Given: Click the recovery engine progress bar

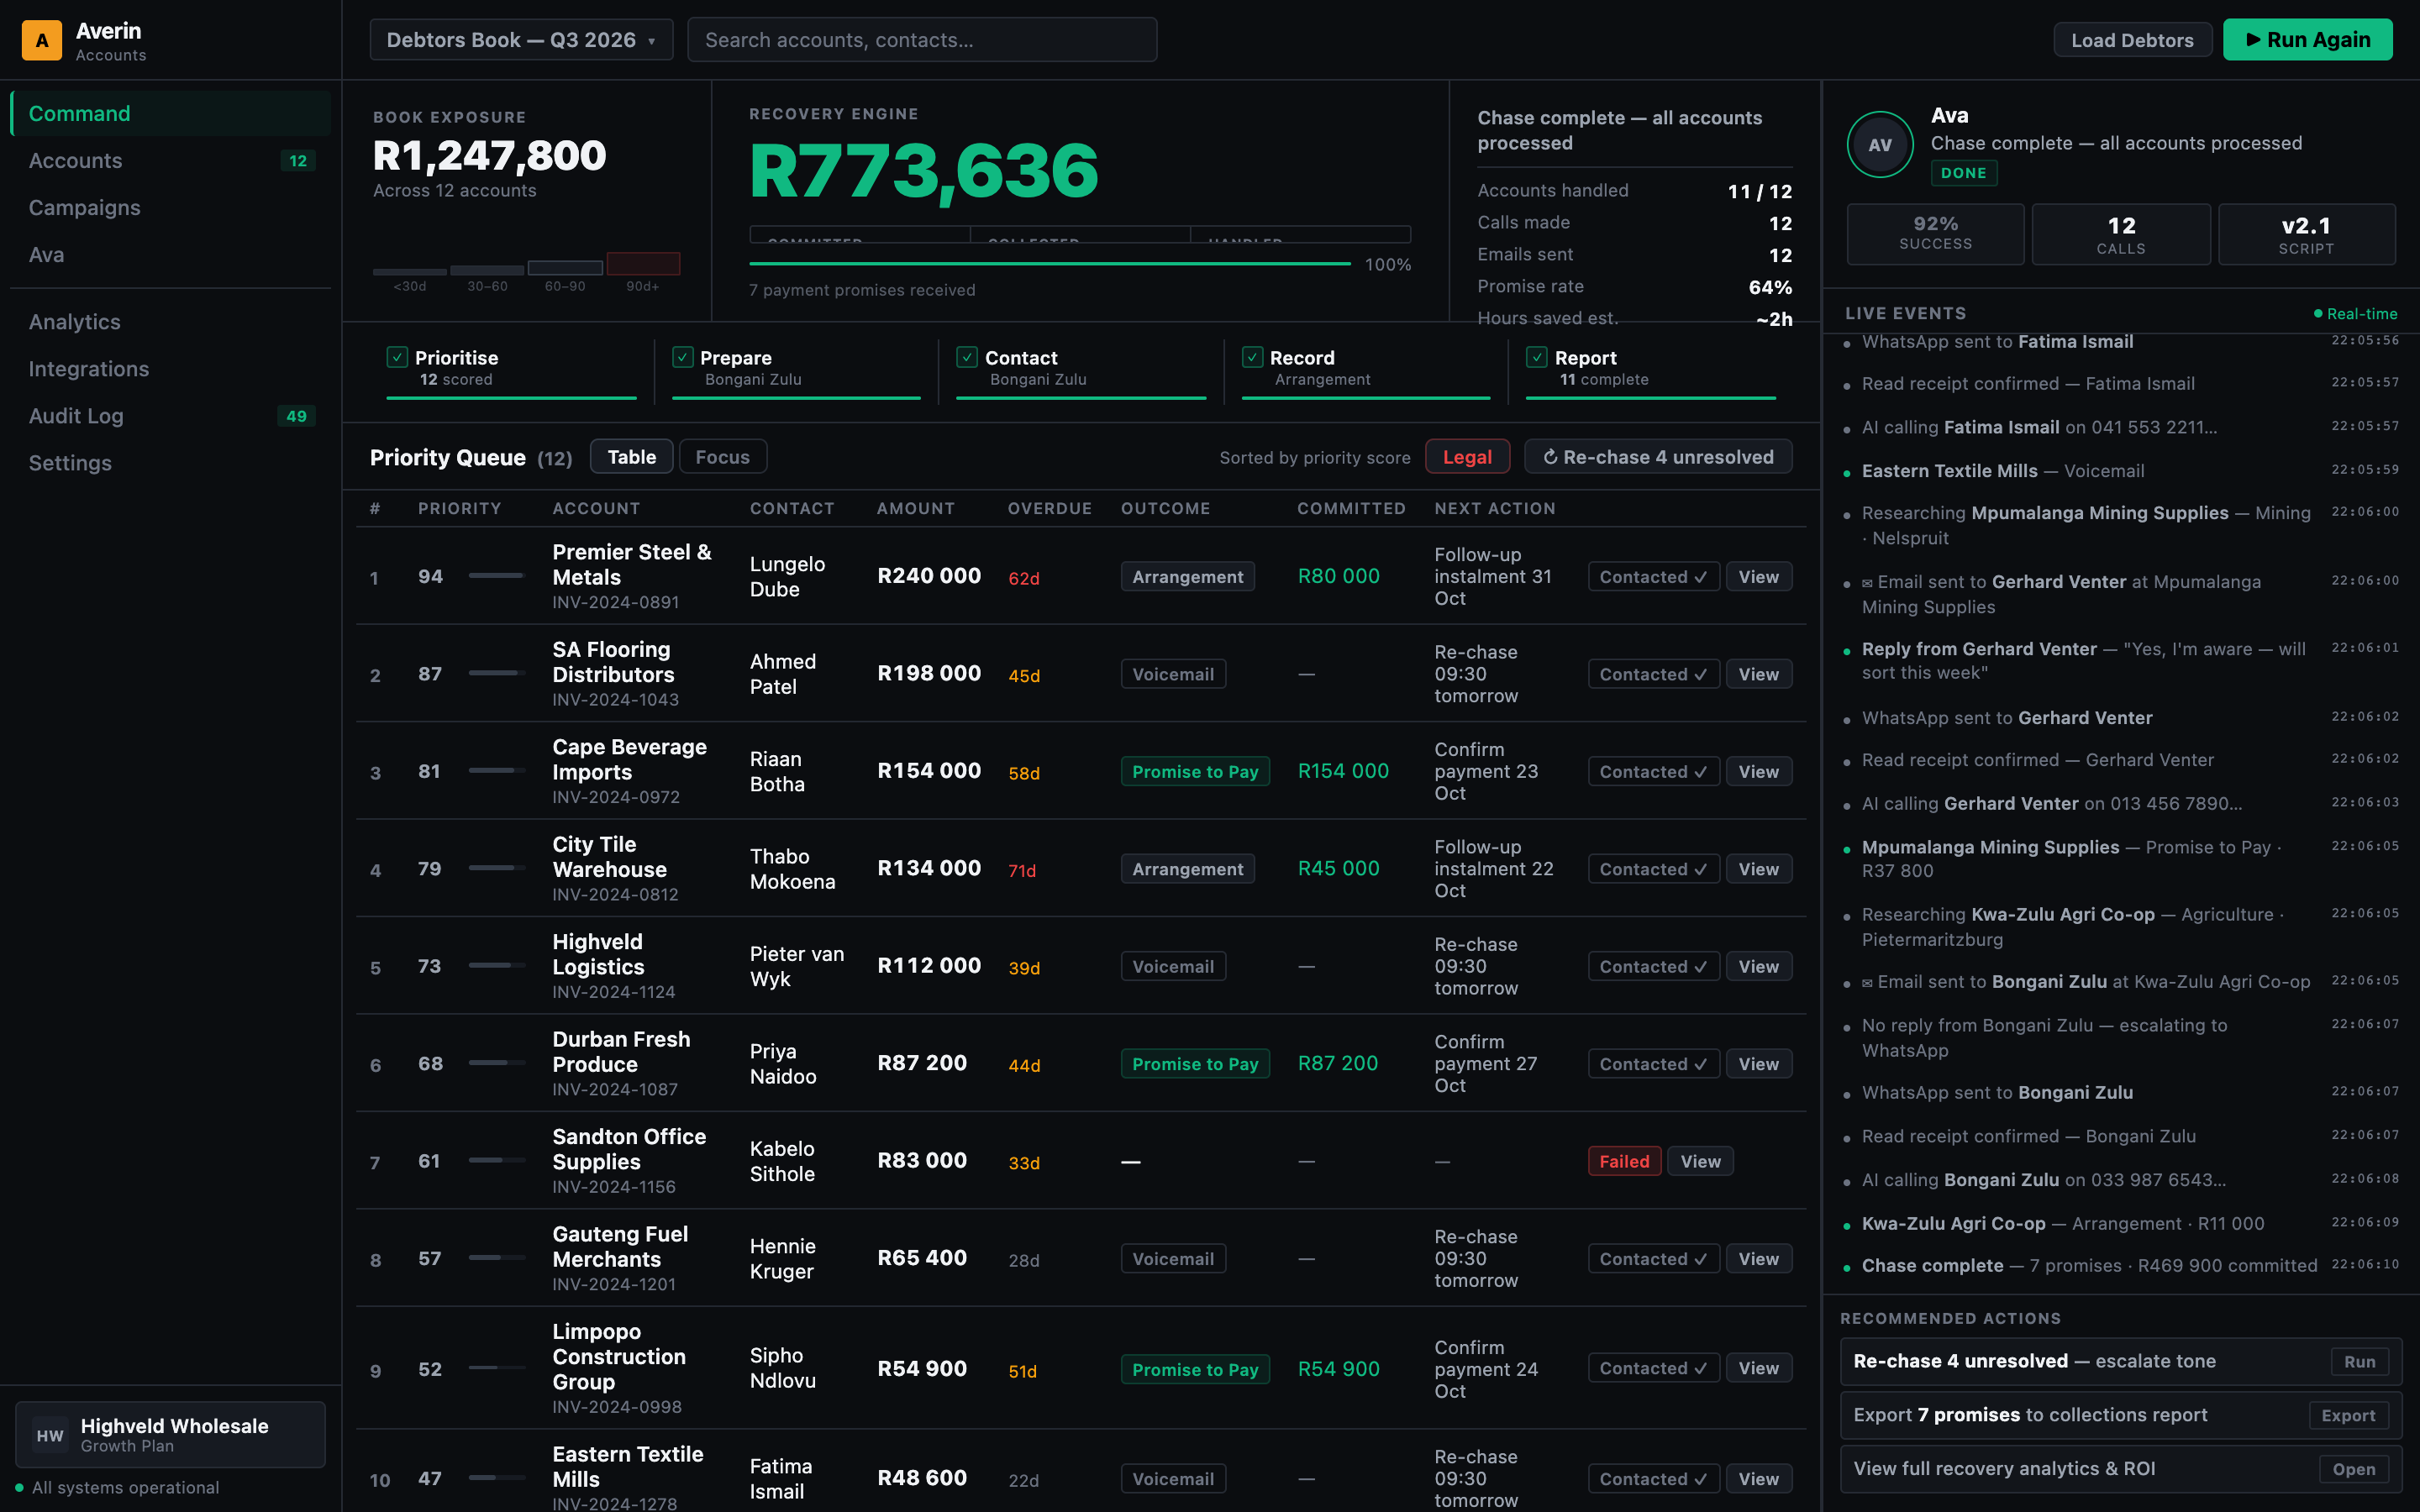Looking at the screenshot, I should (x=1050, y=264).
